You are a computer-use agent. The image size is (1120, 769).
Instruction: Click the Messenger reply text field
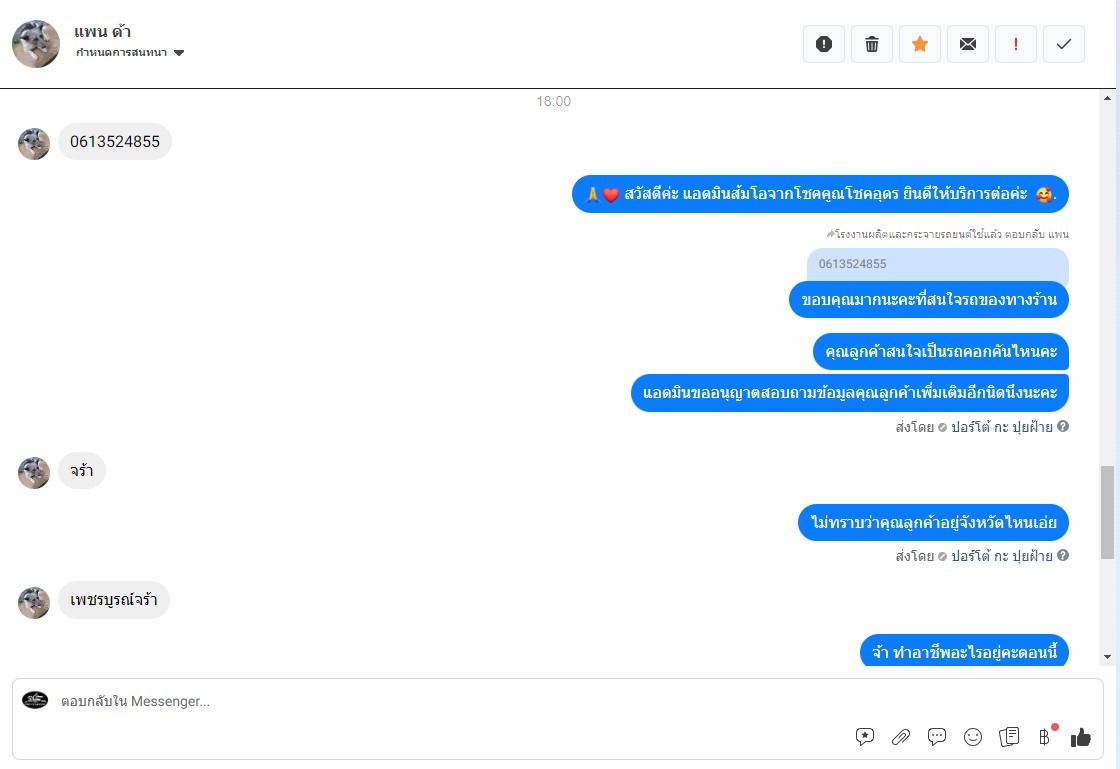coord(557,701)
